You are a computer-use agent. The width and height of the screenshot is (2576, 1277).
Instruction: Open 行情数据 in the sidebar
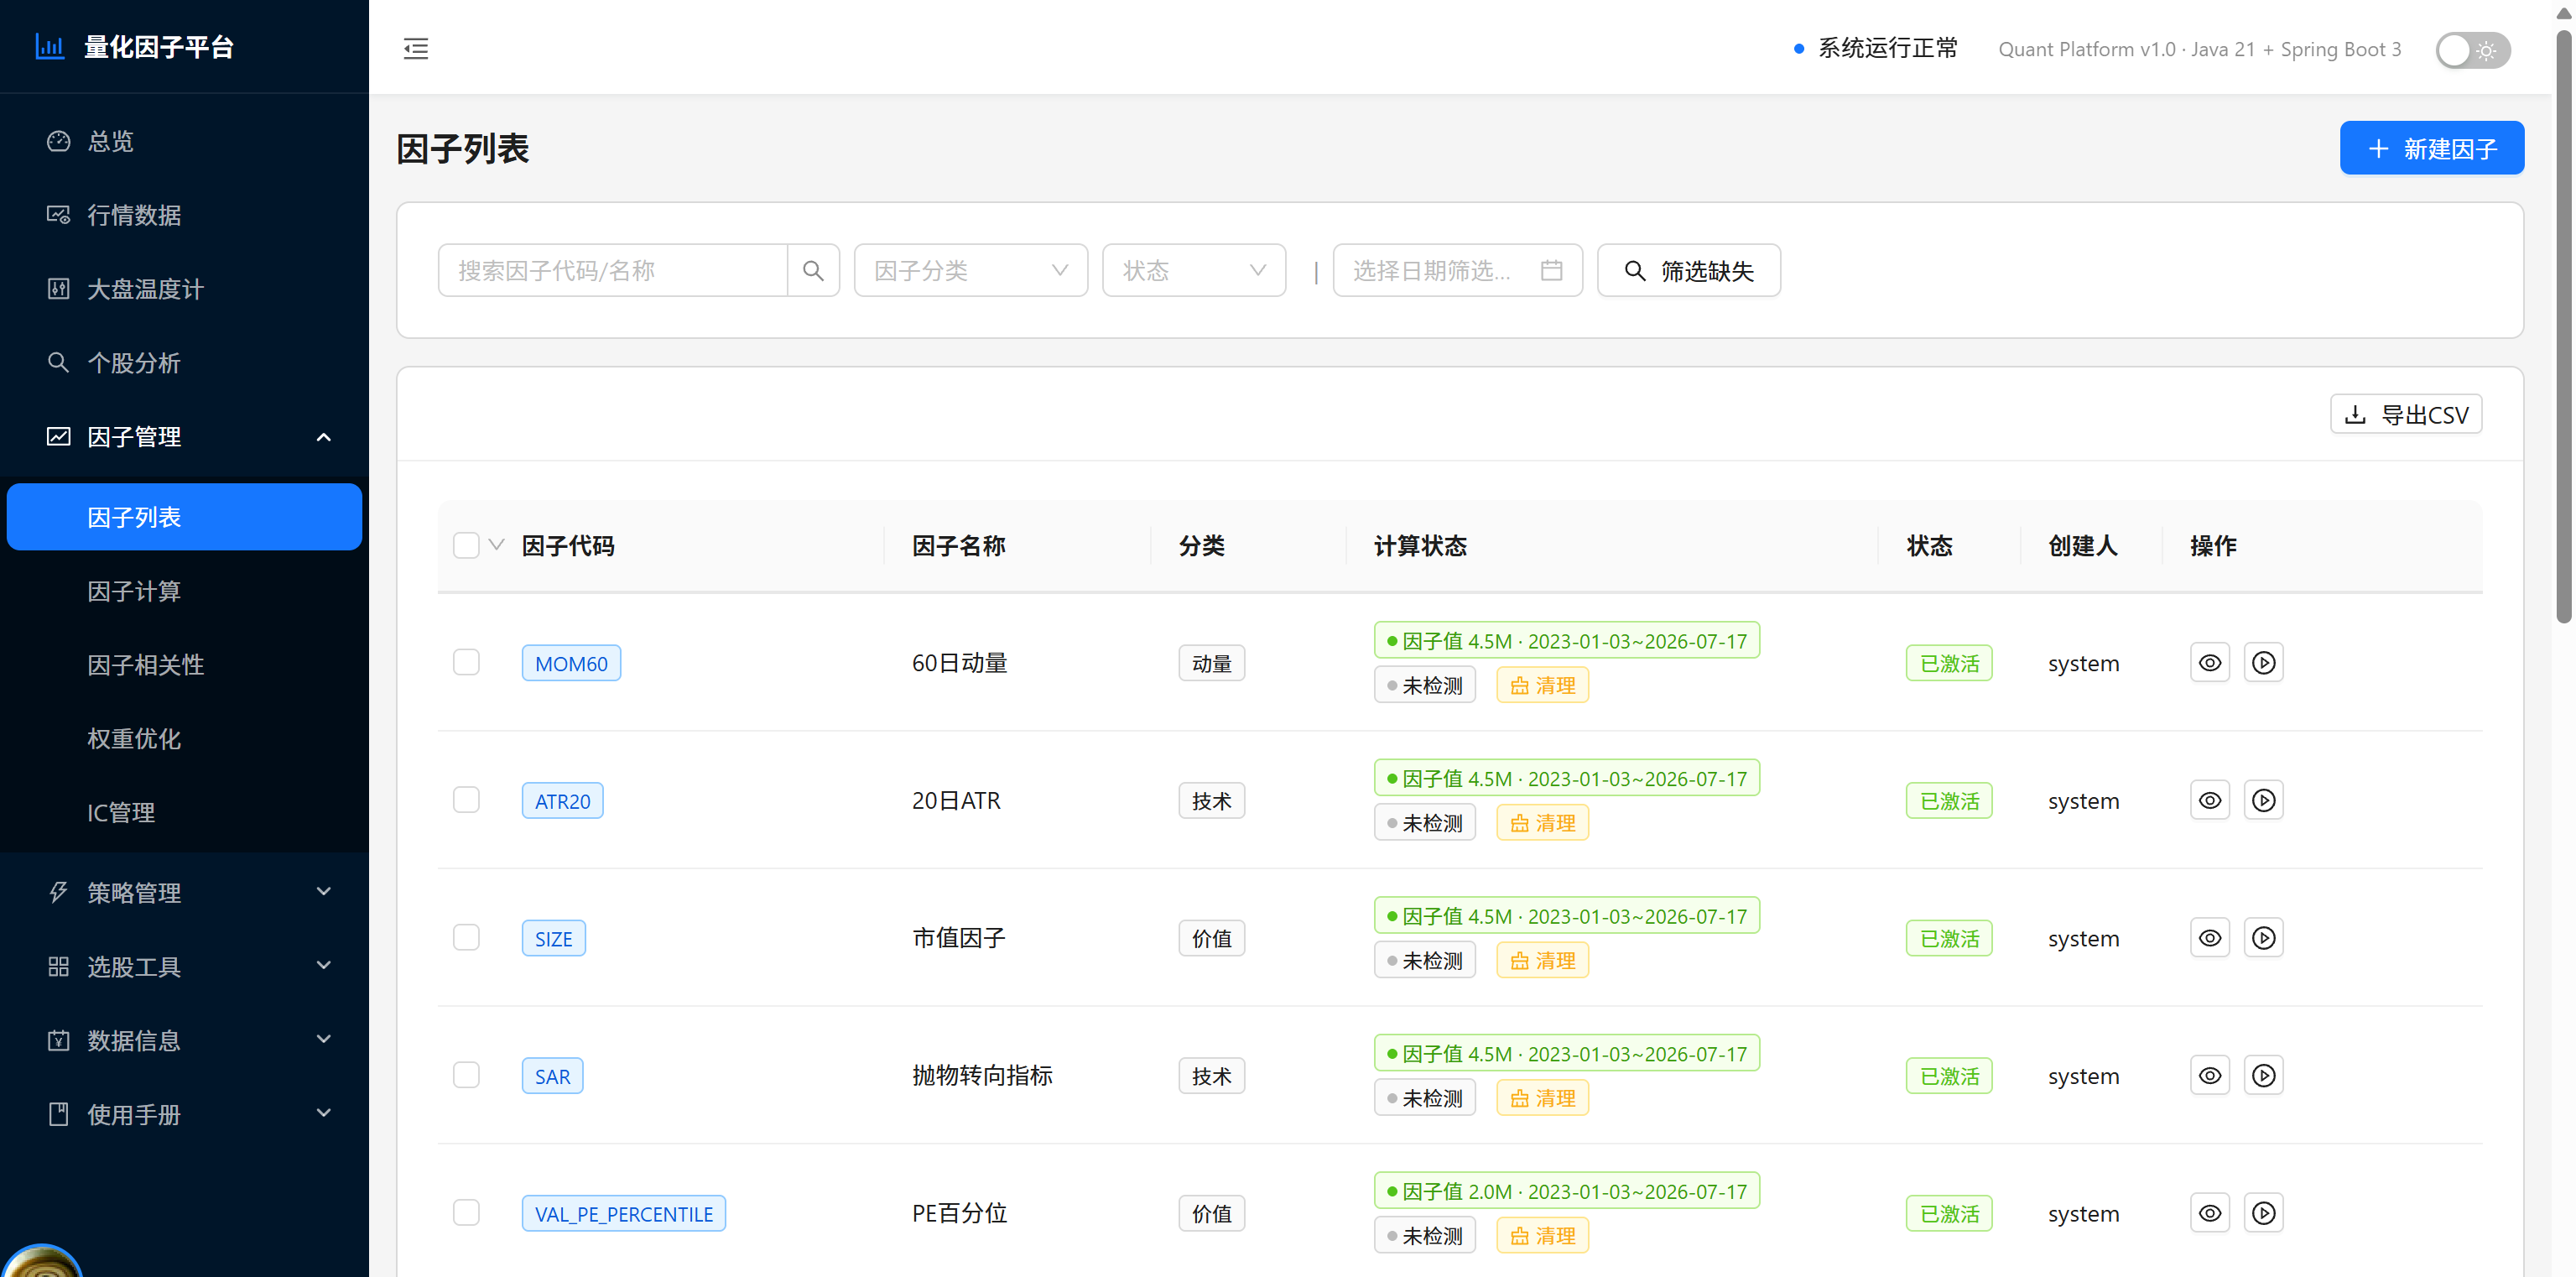pos(184,215)
